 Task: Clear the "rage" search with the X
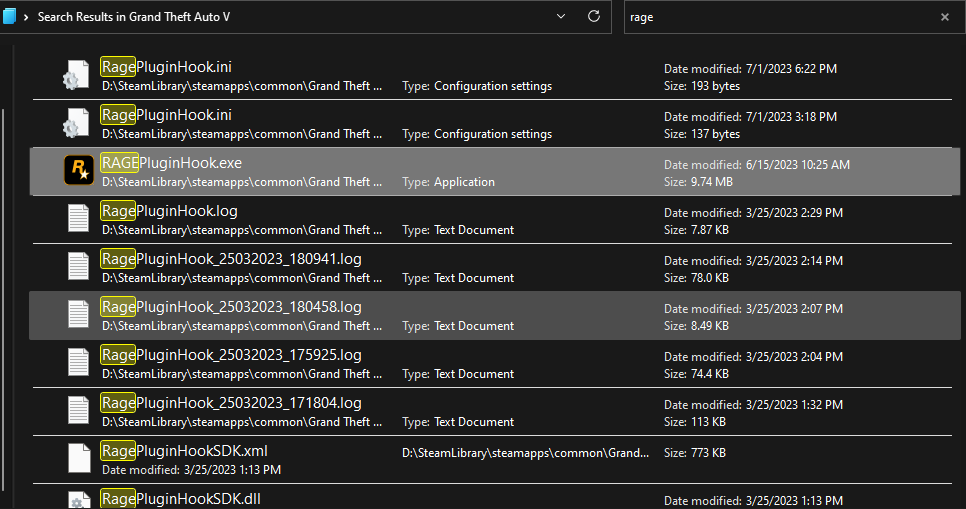tap(944, 17)
